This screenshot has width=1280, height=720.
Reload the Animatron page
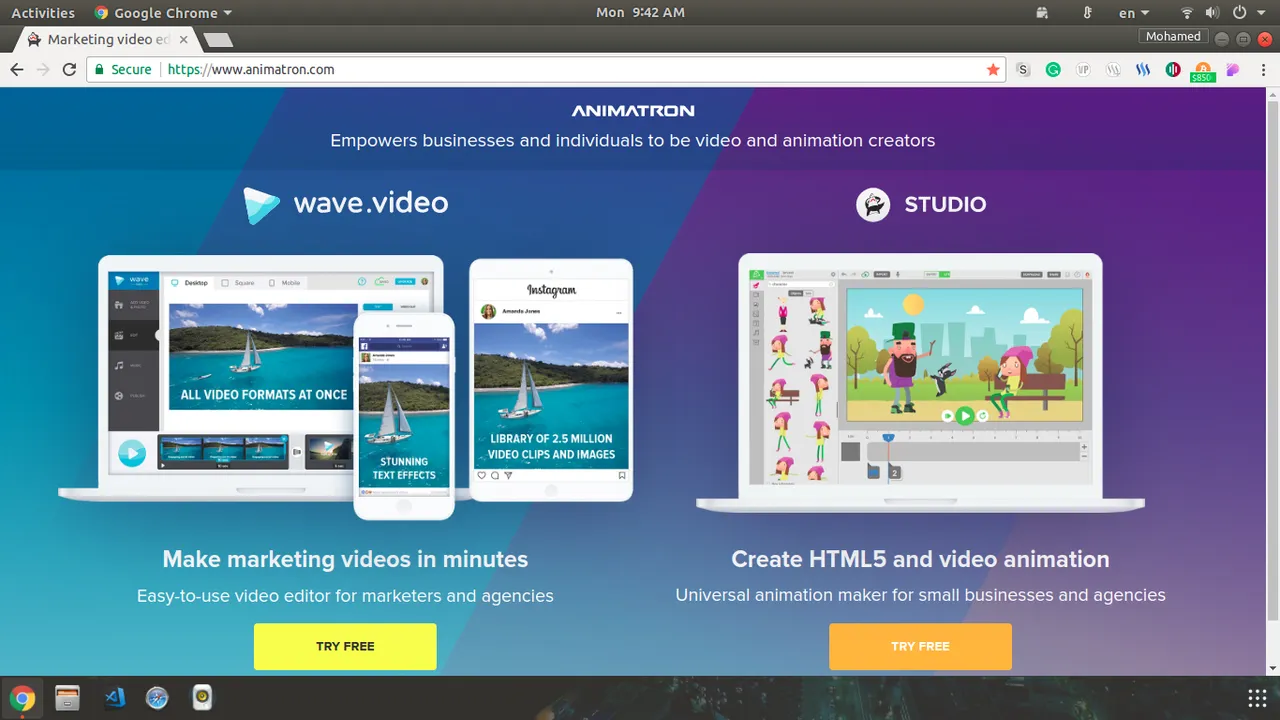coord(69,69)
